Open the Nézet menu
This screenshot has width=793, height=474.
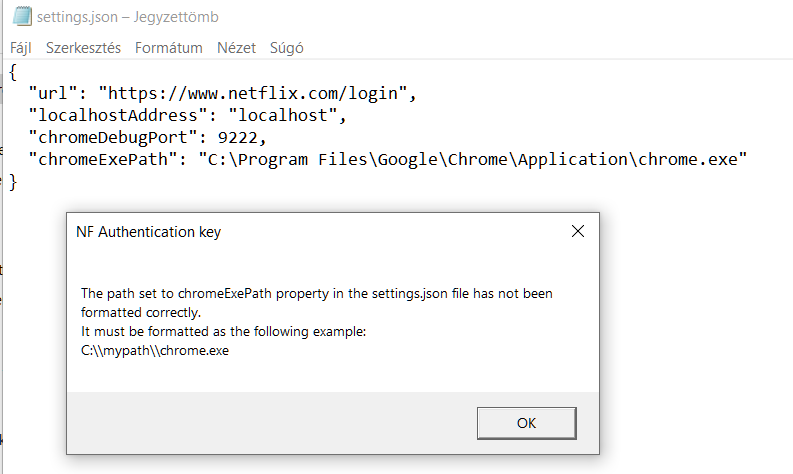pos(236,48)
